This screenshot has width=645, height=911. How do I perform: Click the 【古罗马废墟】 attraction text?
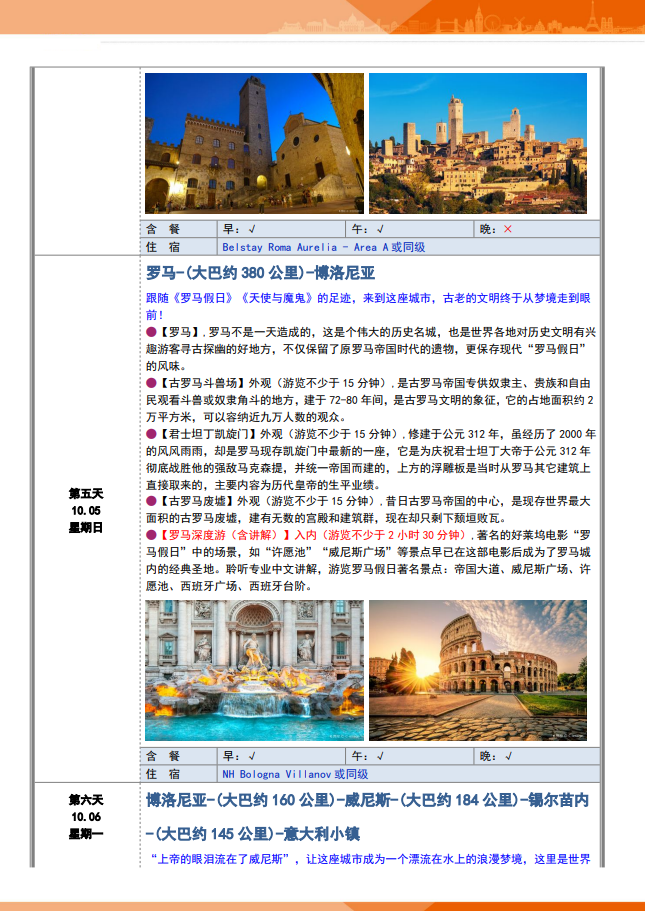197,501
